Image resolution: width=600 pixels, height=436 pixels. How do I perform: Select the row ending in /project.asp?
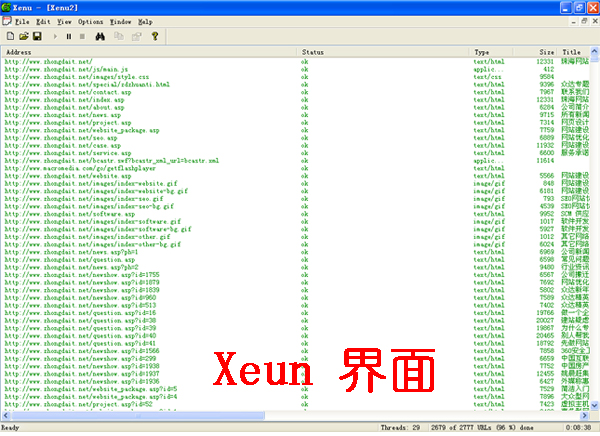point(297,123)
